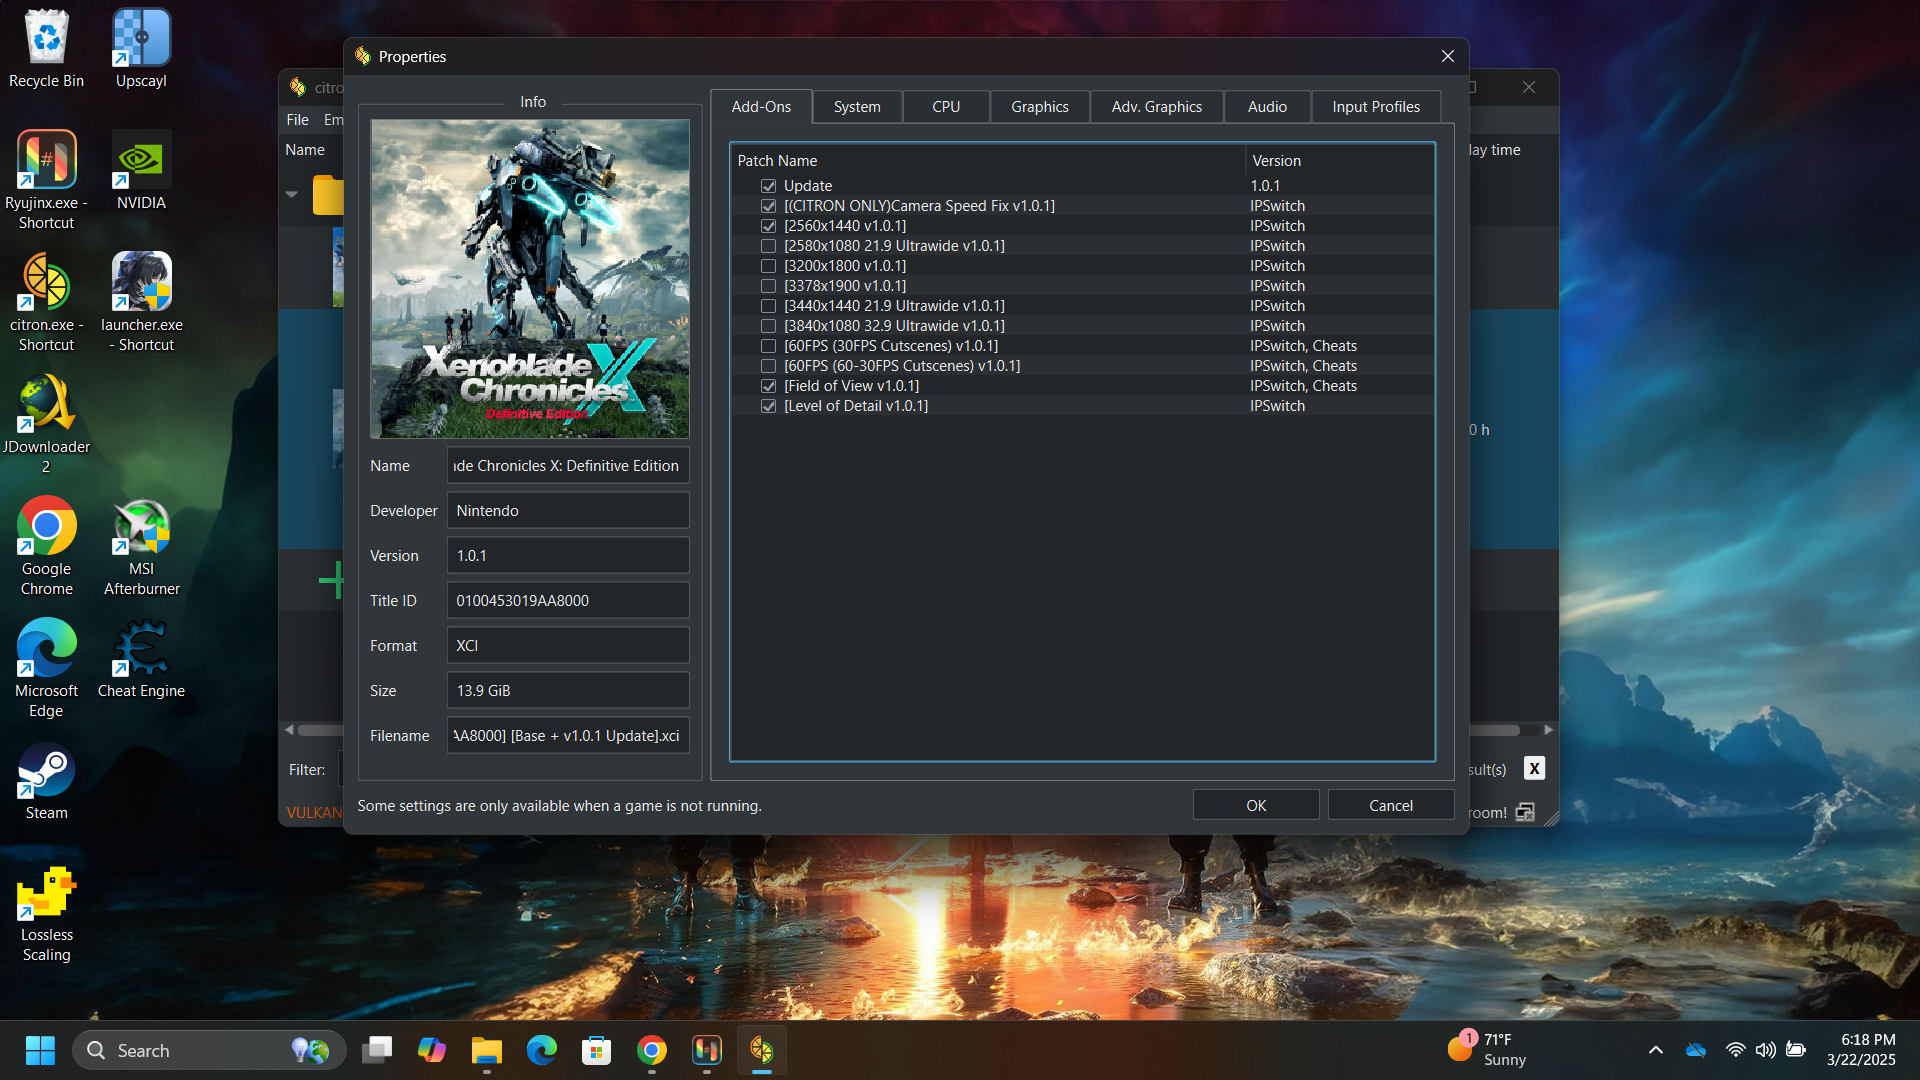The width and height of the screenshot is (1920, 1080).
Task: Enable the [2580x1080 21.9 Ultrawide] patch
Action: tap(768, 246)
